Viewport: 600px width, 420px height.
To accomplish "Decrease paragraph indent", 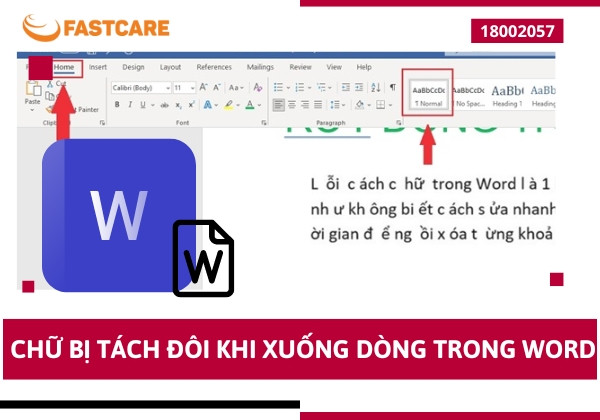I will pyautogui.click(x=346, y=88).
